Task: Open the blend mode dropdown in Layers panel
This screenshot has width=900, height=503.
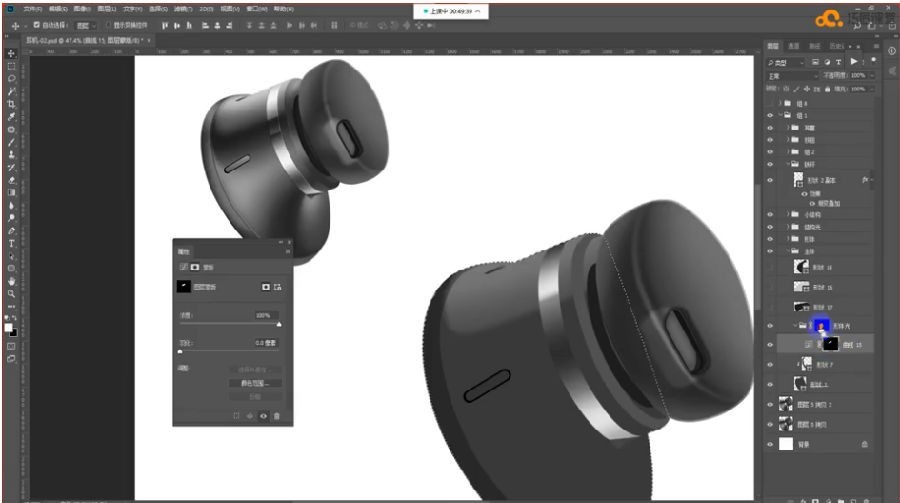Action: (793, 76)
